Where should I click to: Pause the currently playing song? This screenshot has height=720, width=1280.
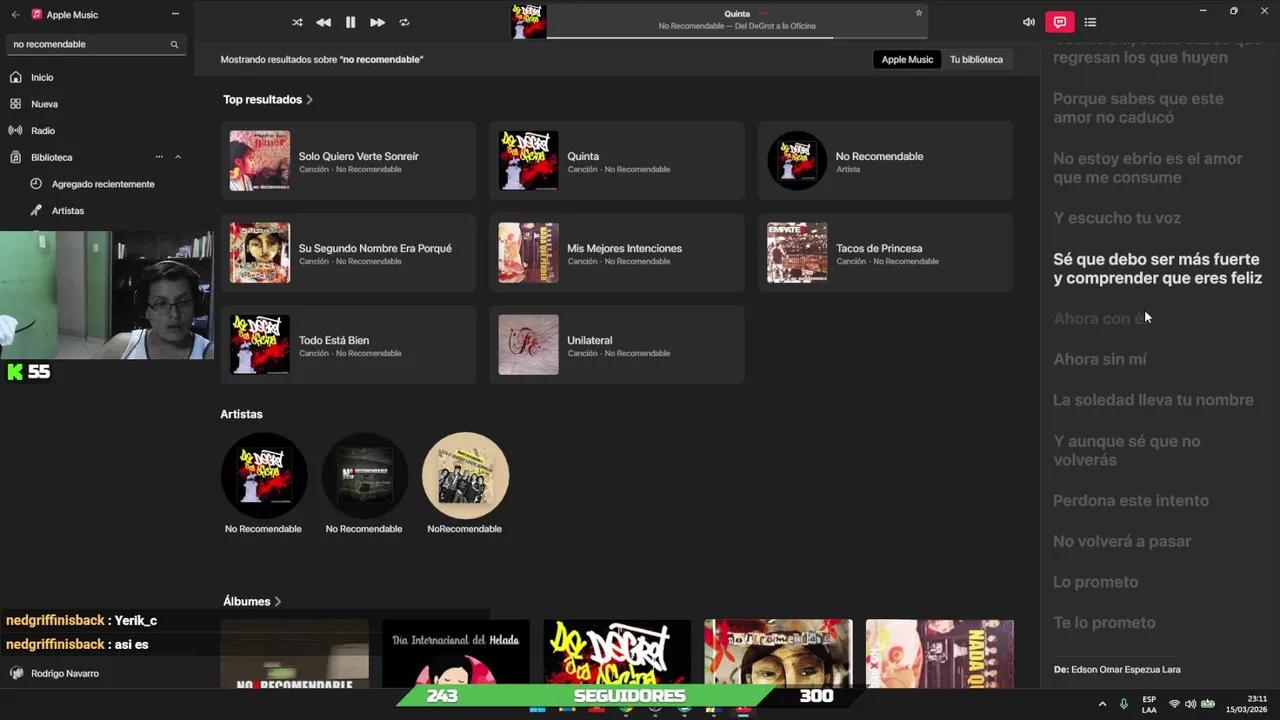(x=350, y=22)
